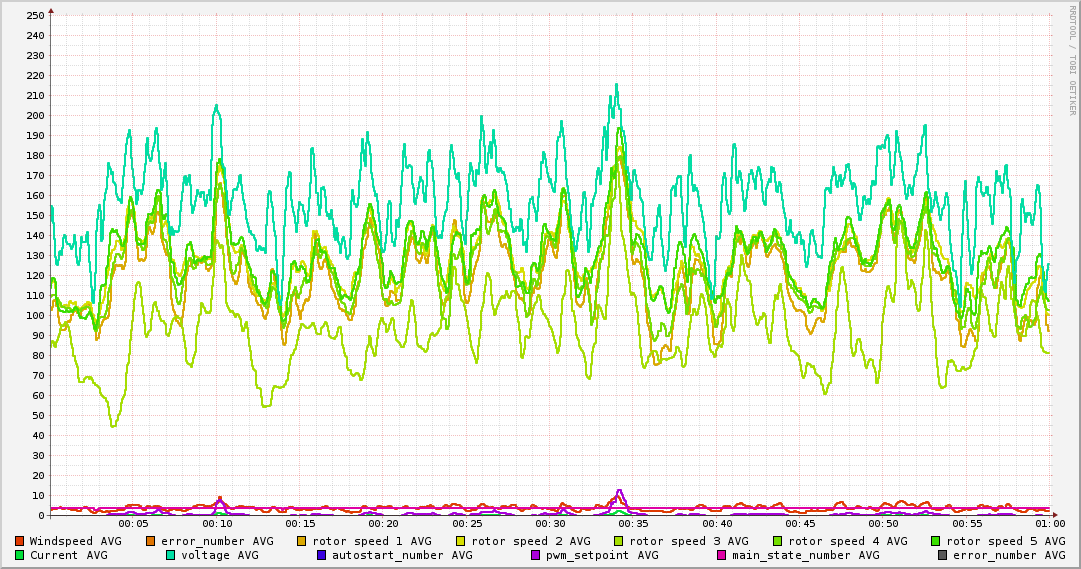Click the 00:10 time axis label
The image size is (1081, 569).
tap(217, 523)
